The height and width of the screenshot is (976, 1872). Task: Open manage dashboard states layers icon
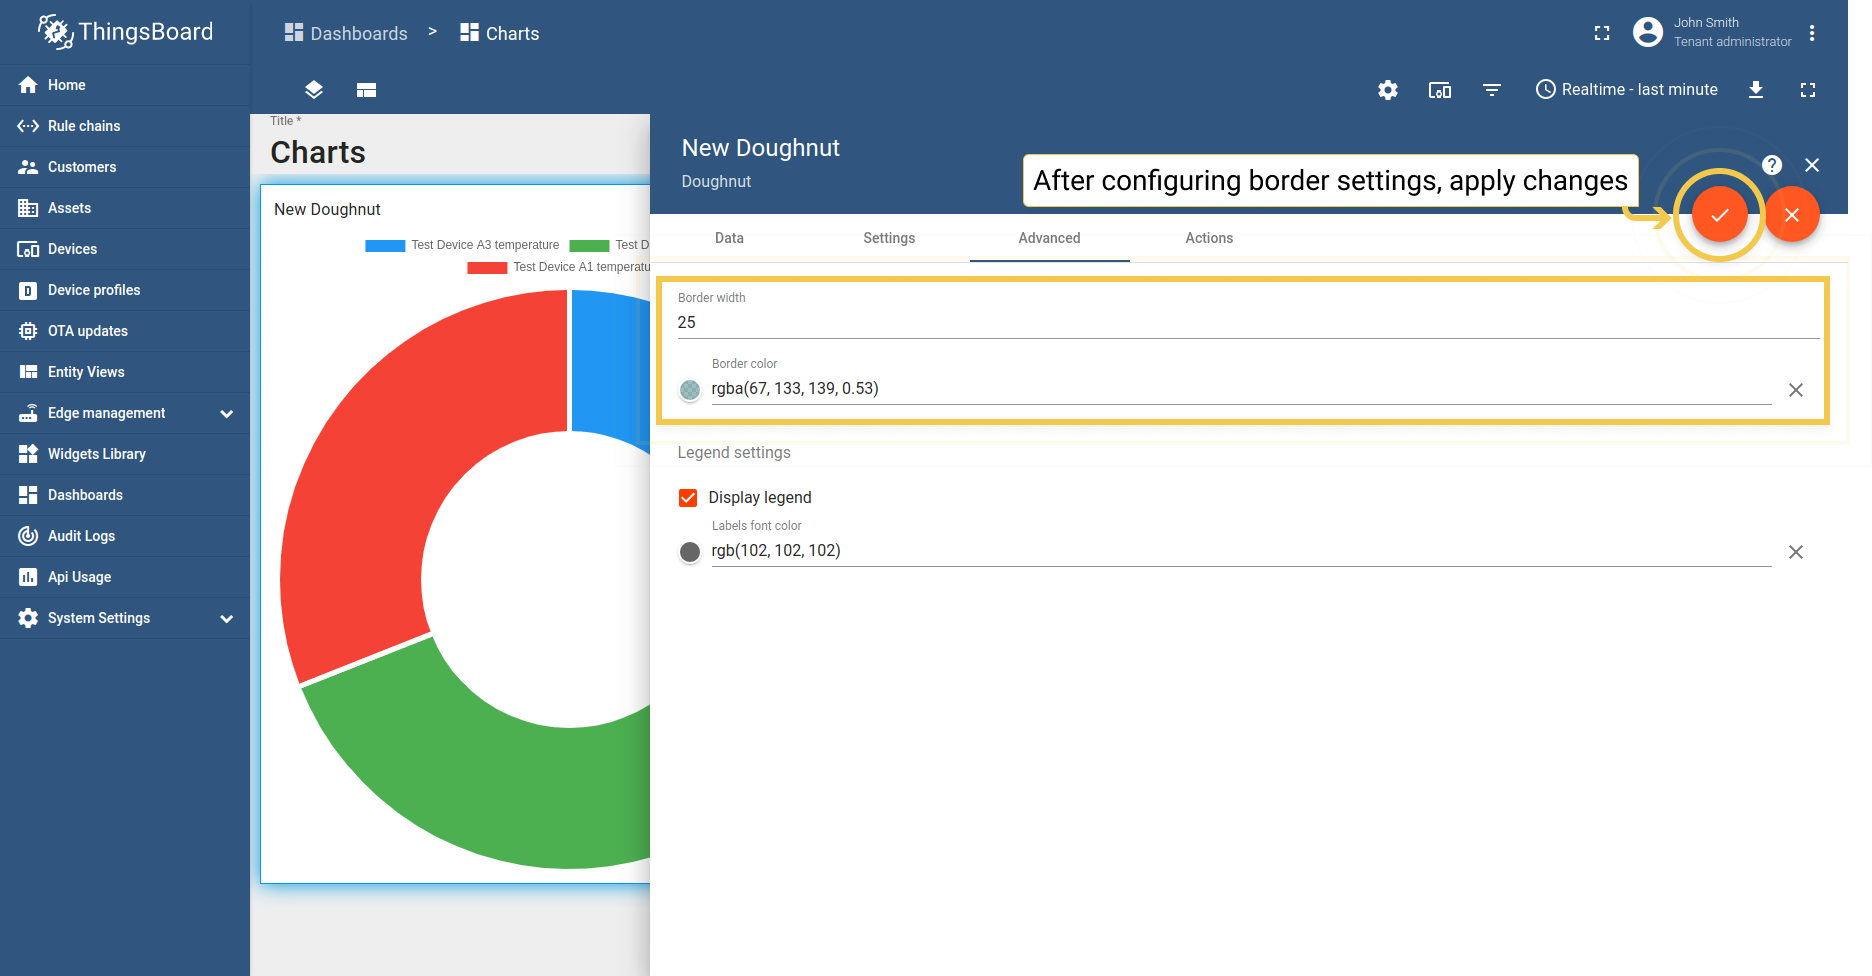tap(314, 90)
